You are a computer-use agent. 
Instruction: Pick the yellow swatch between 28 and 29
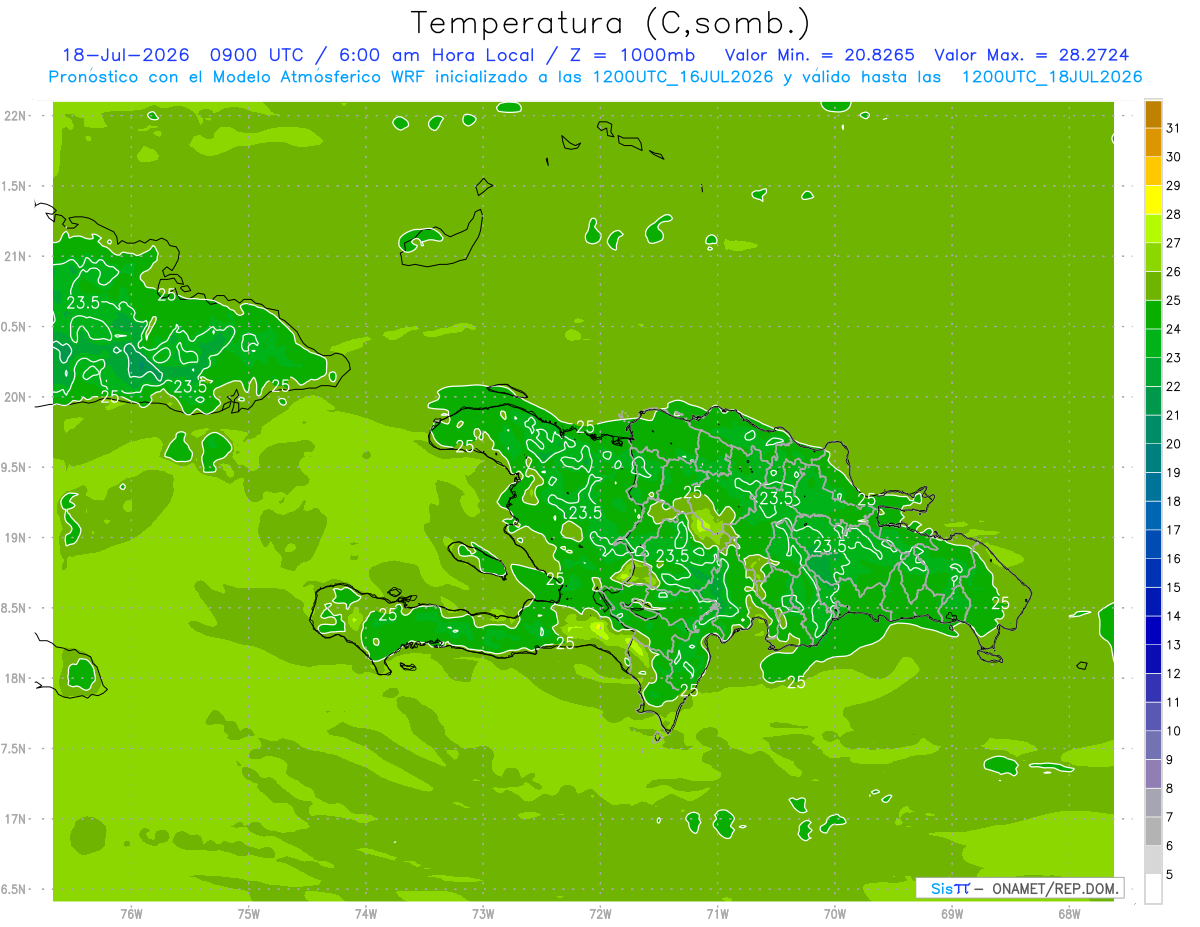[1153, 200]
